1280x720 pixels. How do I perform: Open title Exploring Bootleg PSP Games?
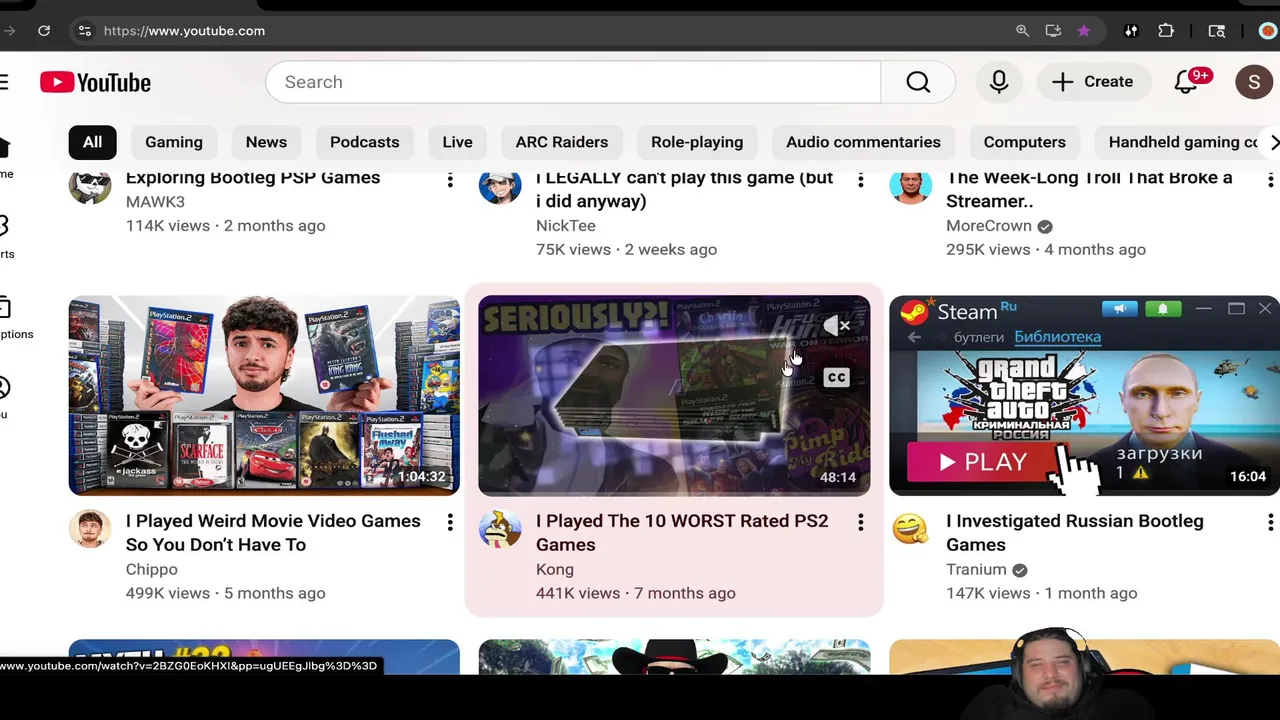253,178
